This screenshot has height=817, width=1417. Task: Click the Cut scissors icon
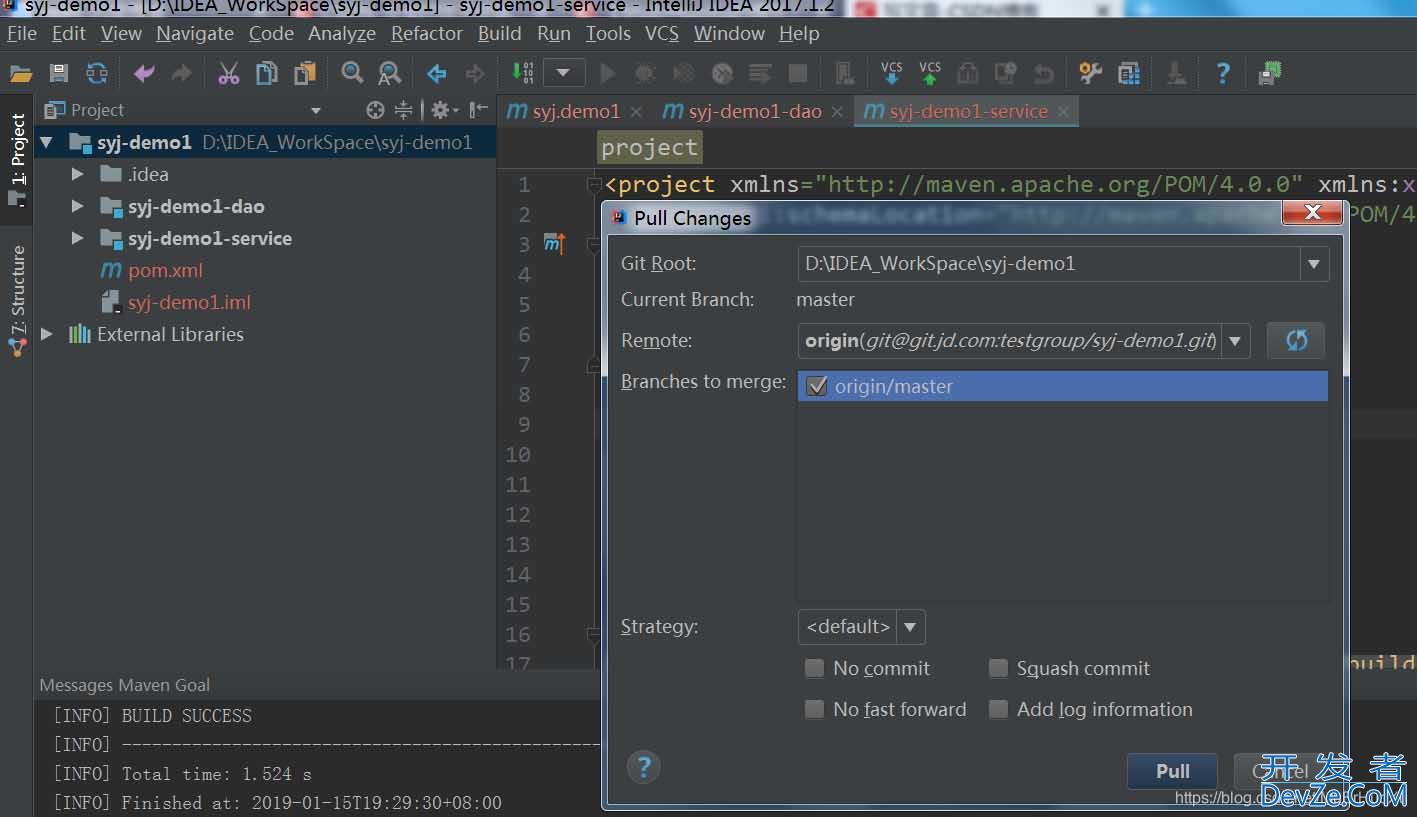pos(229,73)
